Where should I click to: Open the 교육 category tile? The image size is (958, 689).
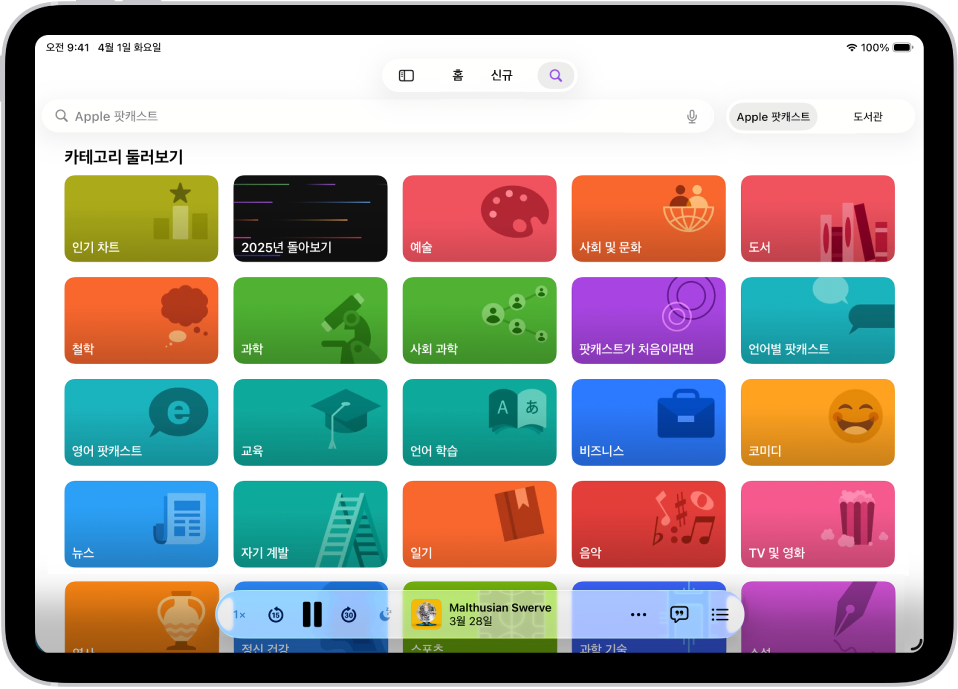coord(310,423)
